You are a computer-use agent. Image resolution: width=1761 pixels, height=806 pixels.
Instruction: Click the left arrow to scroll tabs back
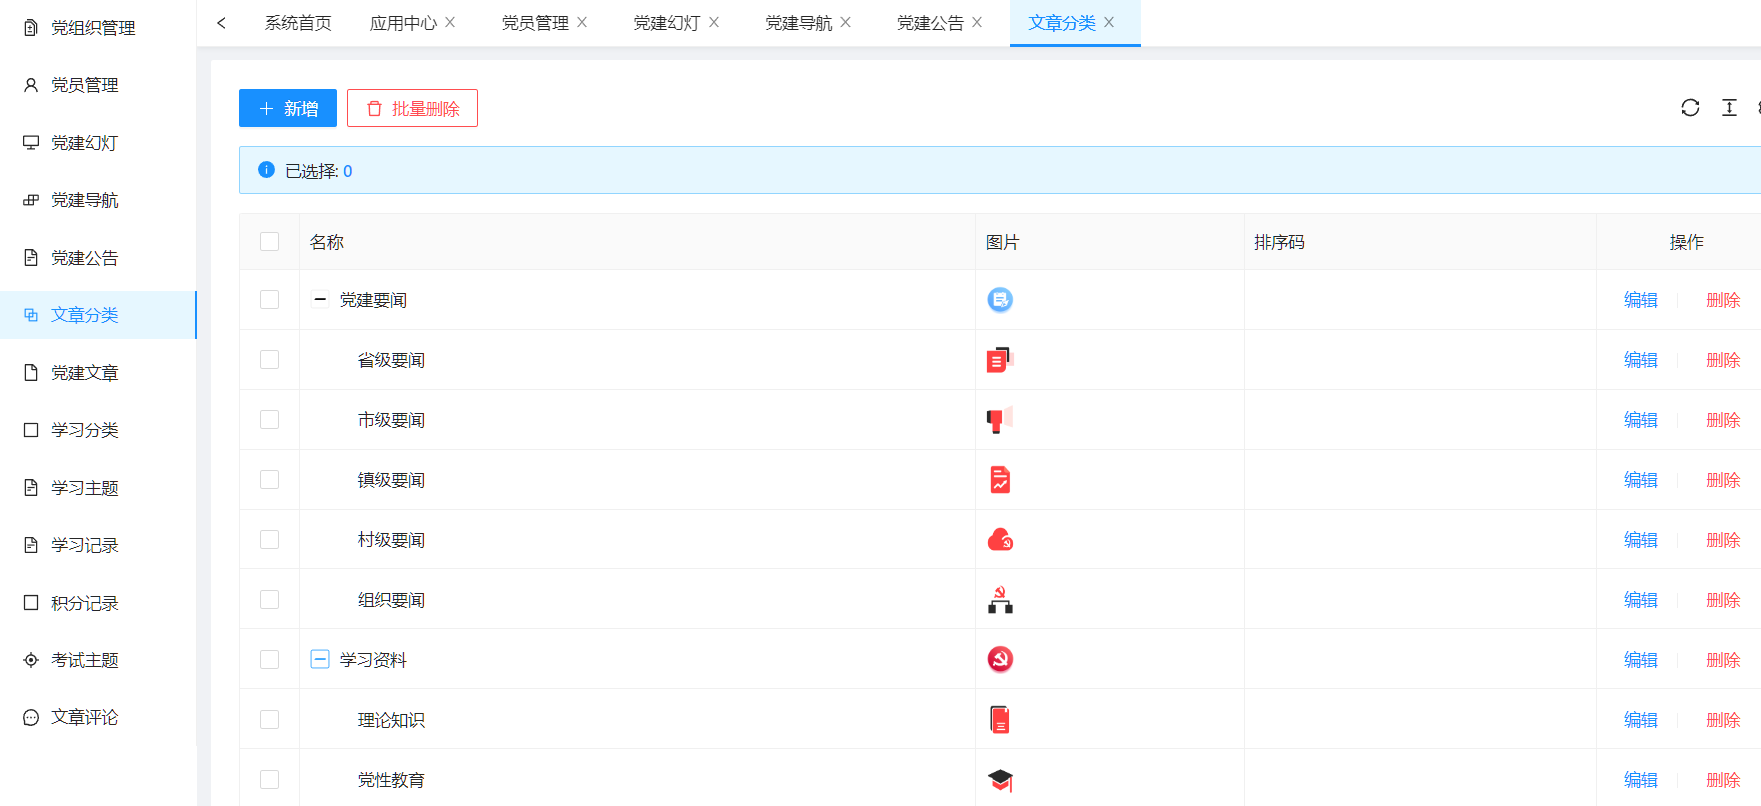pos(221,23)
